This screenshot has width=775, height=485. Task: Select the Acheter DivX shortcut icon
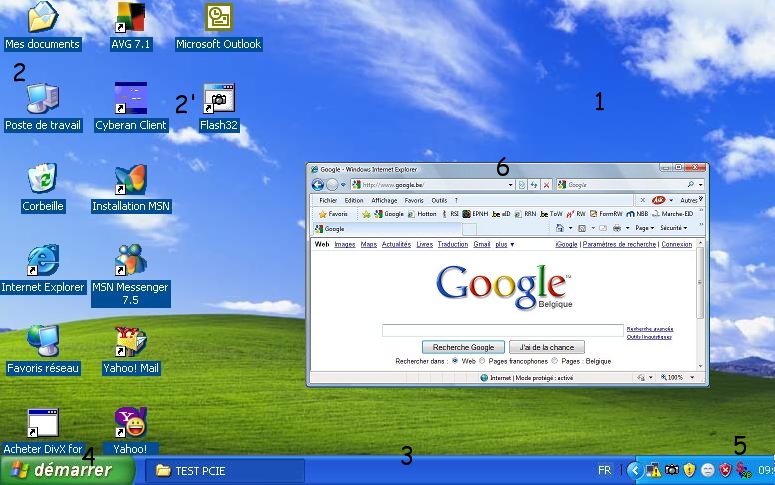click(43, 423)
